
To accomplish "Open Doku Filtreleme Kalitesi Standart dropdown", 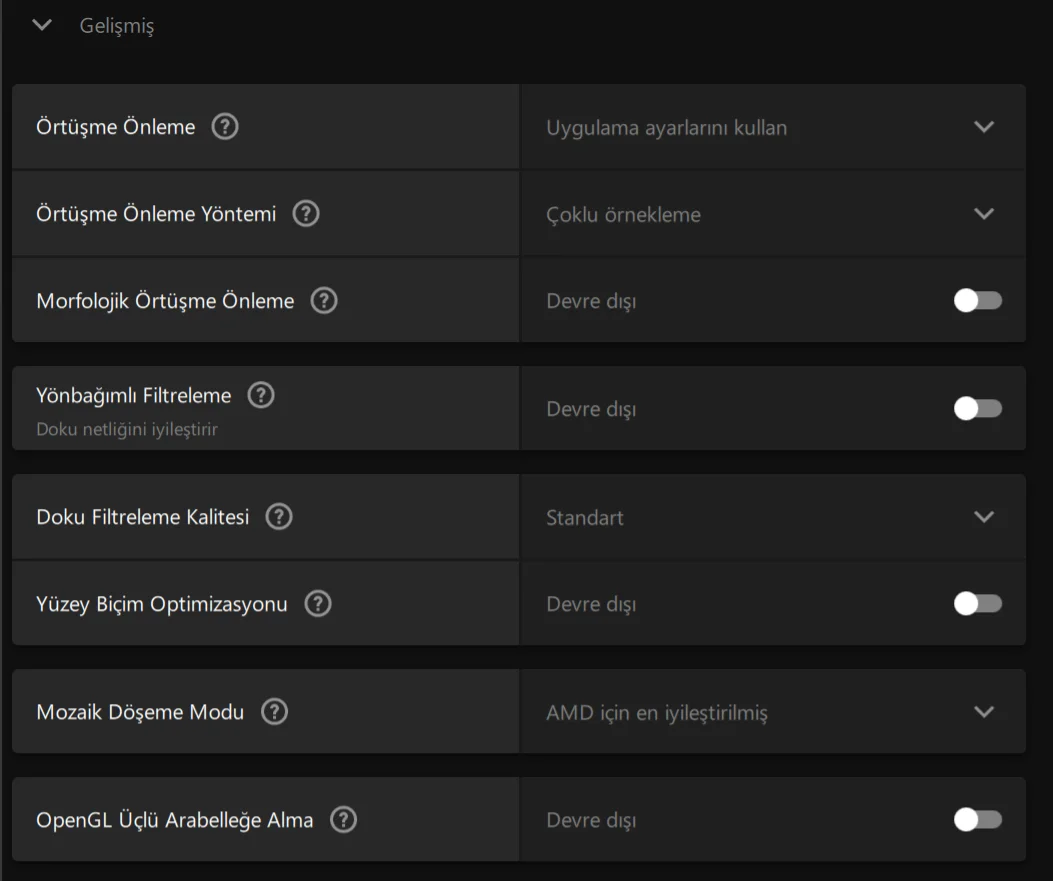I will pyautogui.click(x=773, y=516).
